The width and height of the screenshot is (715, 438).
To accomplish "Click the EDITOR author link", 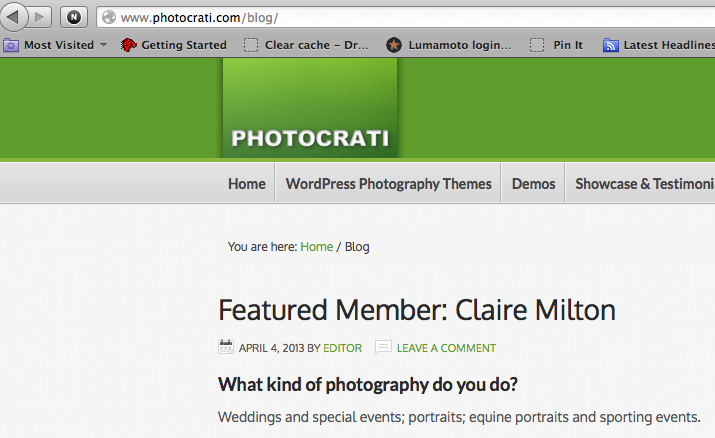I will click(342, 348).
